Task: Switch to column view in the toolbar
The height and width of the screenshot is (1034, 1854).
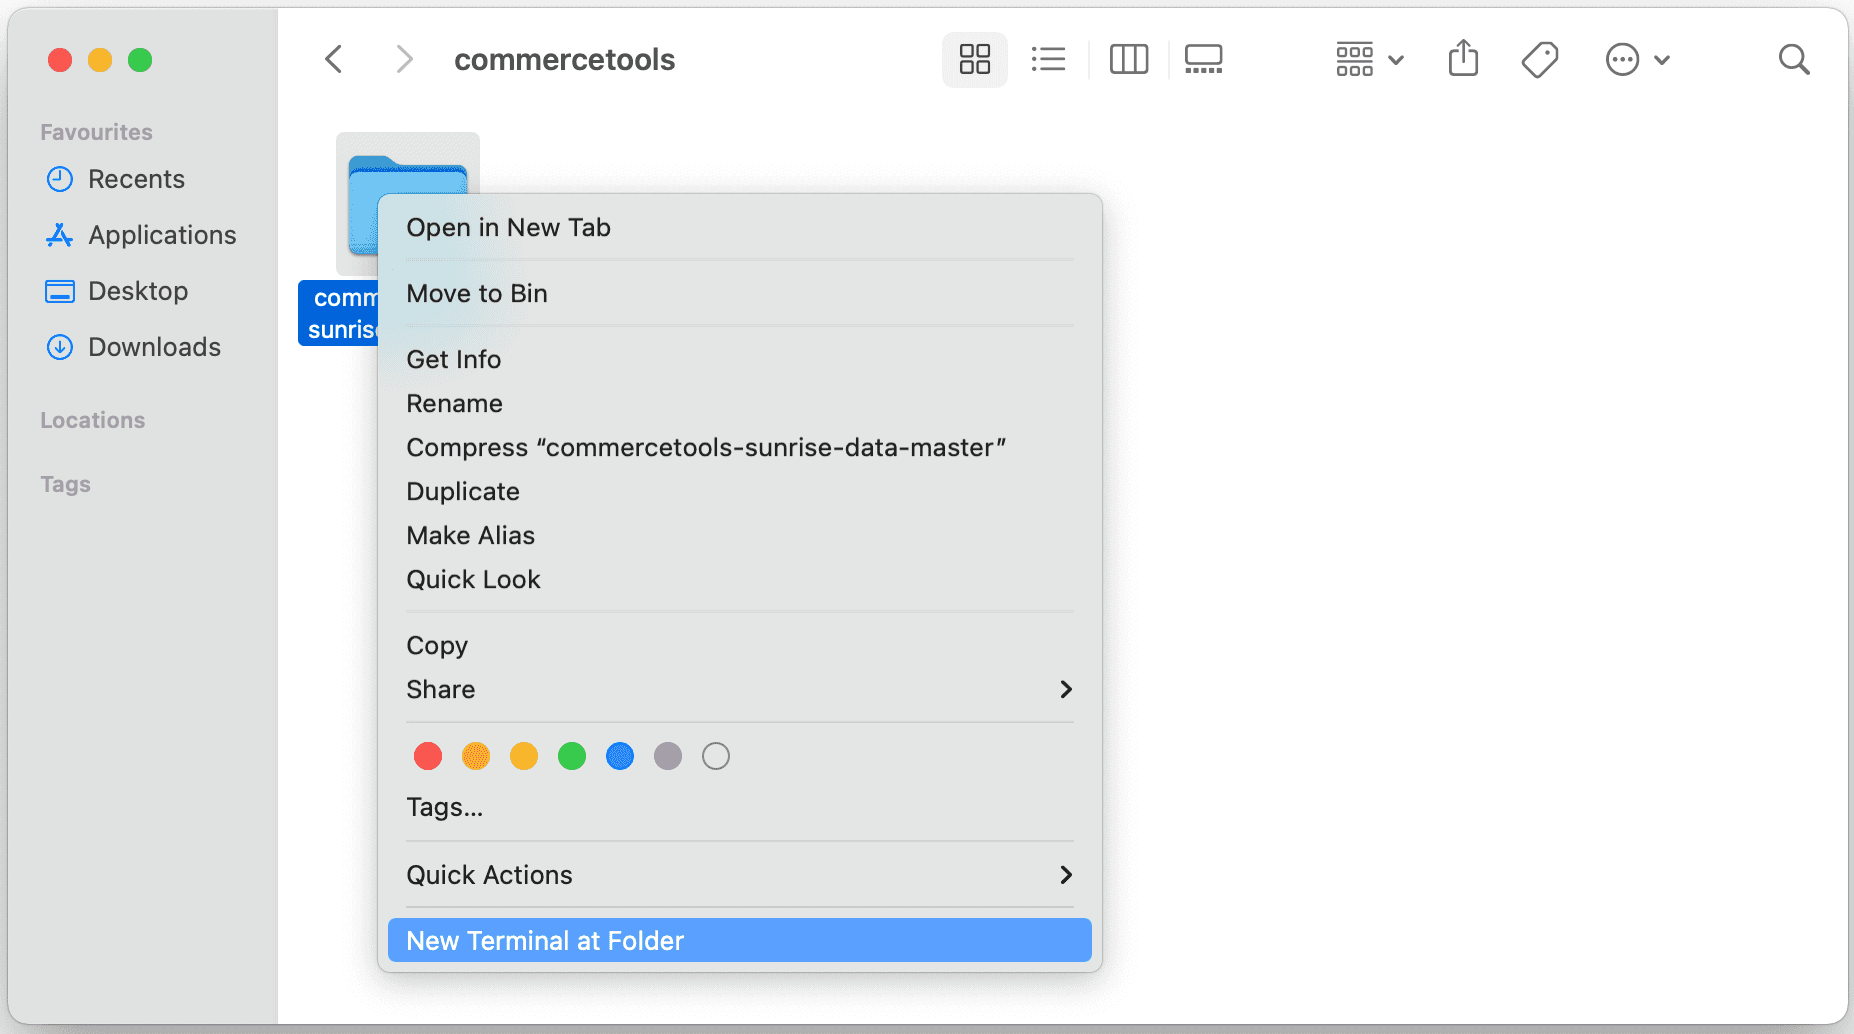Action: tap(1129, 60)
